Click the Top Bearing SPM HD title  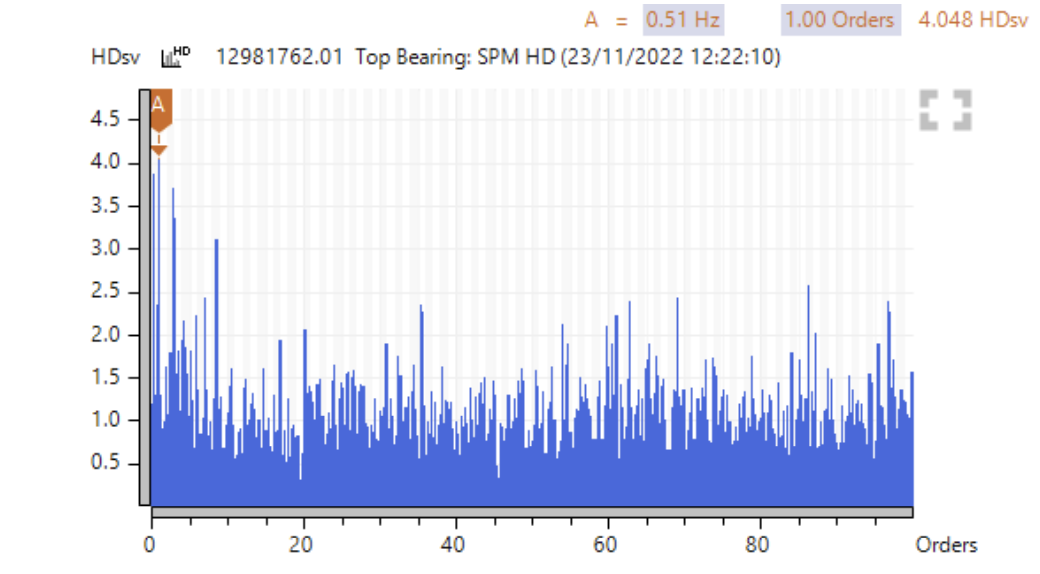pyautogui.click(x=498, y=57)
